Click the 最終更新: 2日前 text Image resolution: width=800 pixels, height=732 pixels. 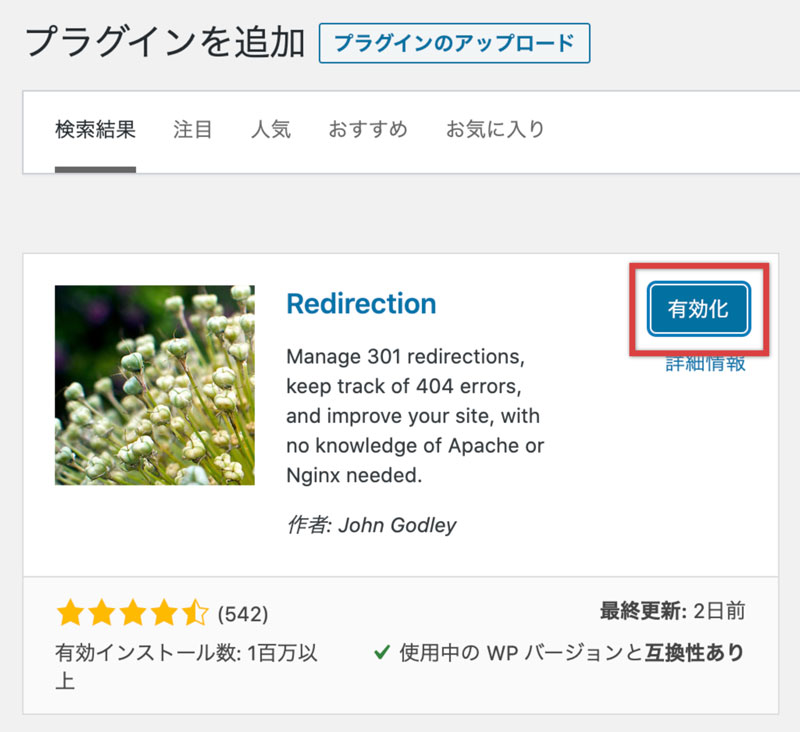click(672, 611)
